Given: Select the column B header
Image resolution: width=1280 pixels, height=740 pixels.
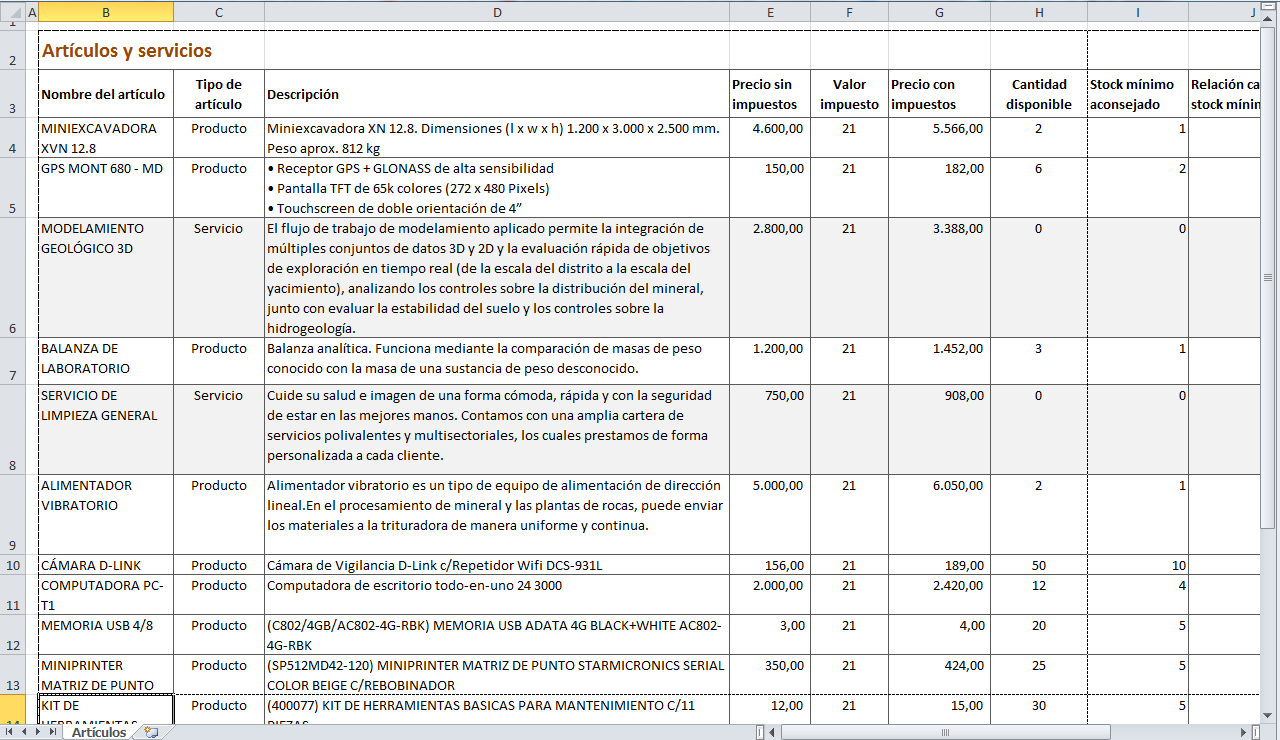Looking at the screenshot, I should click(106, 11).
